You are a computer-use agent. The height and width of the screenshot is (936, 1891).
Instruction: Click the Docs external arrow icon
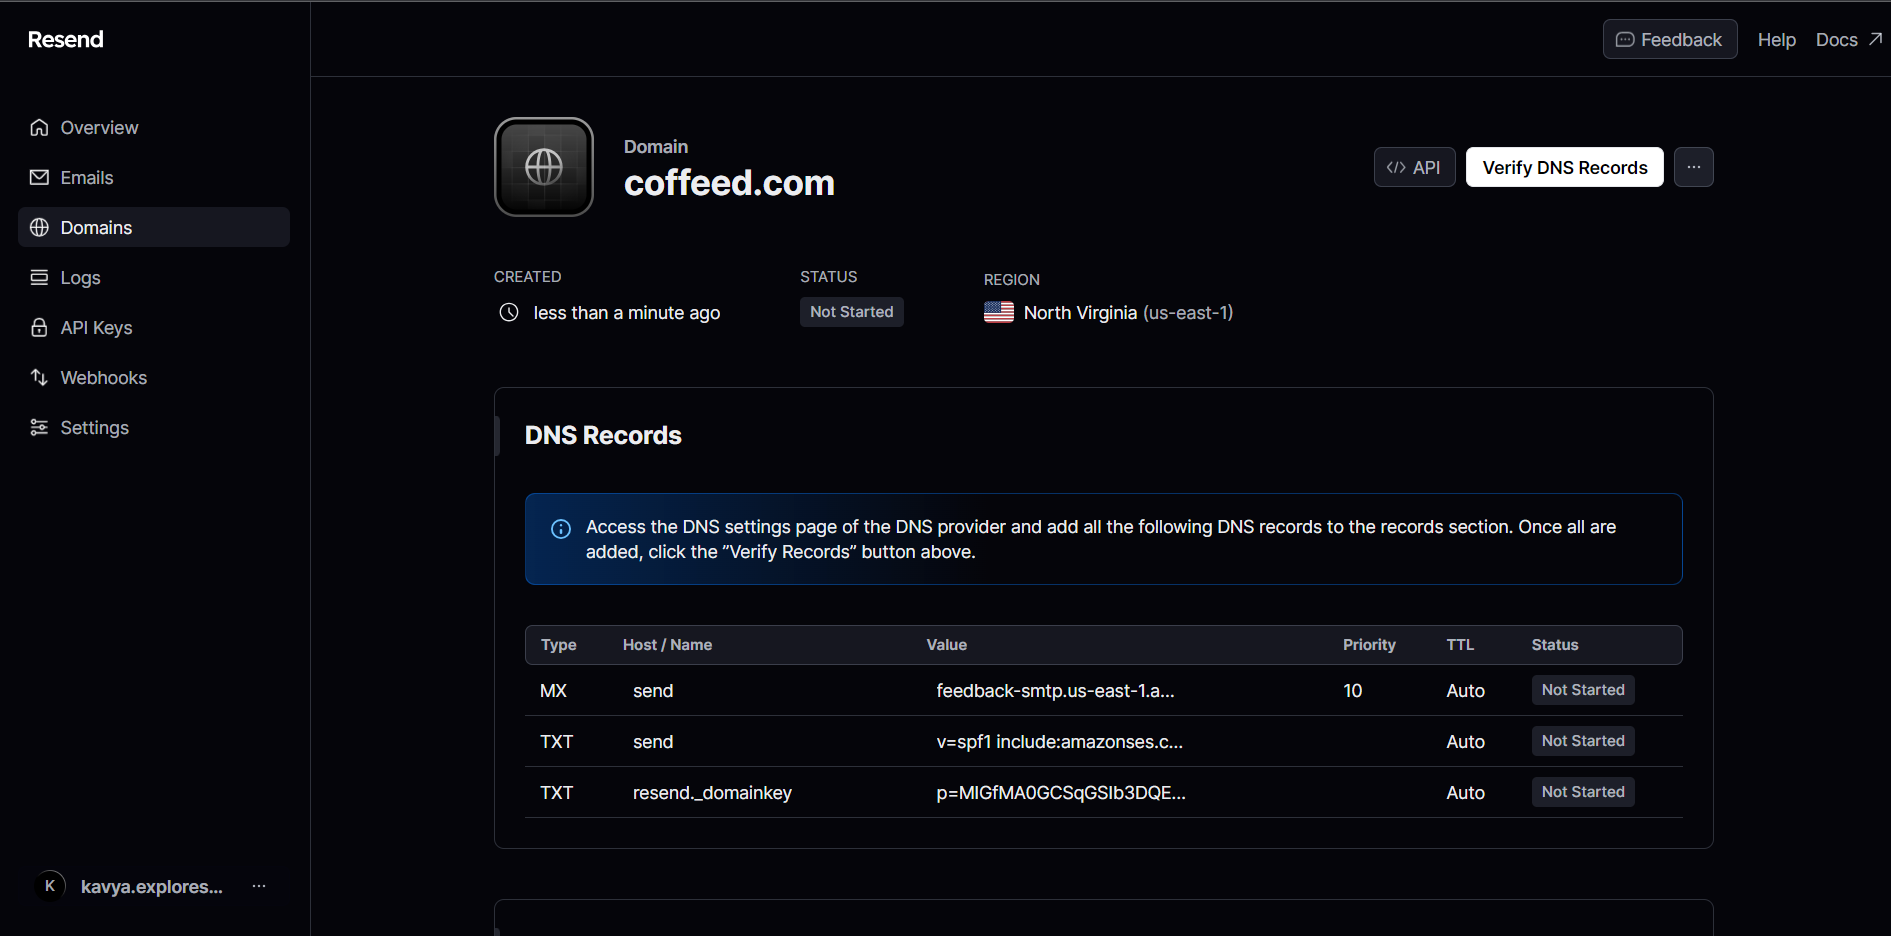click(1875, 39)
